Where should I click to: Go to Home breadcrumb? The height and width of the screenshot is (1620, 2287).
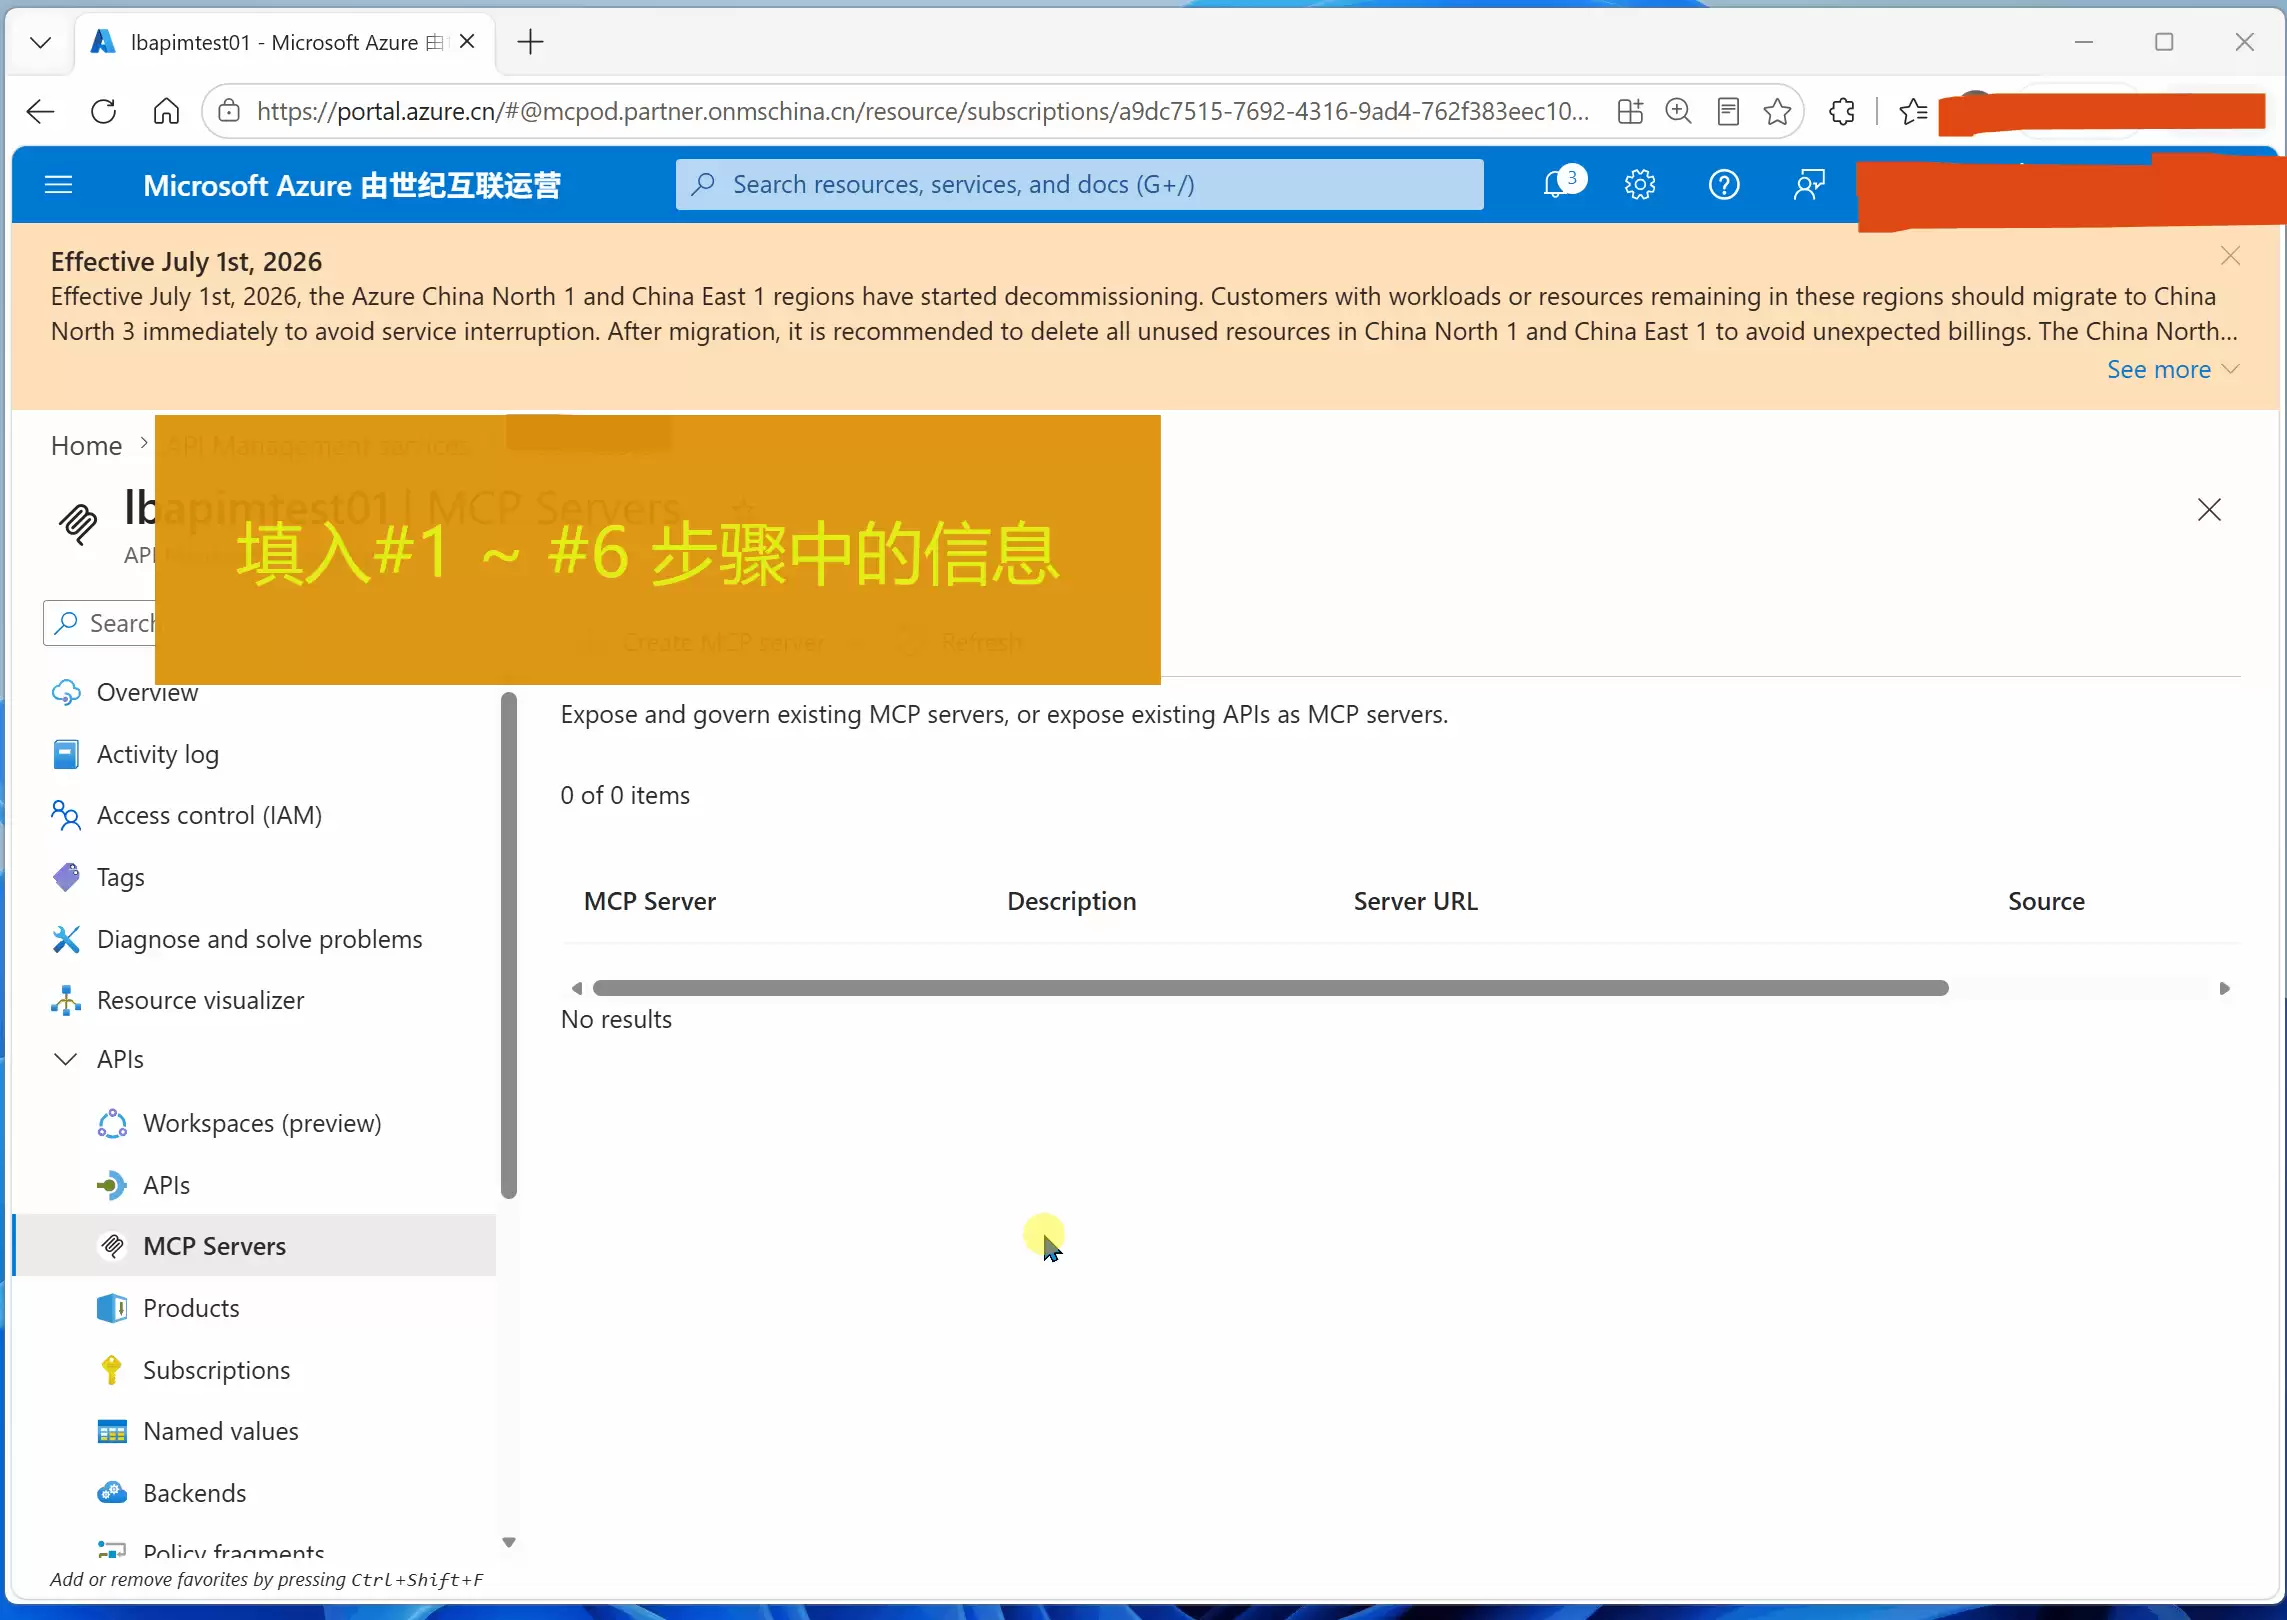[x=86, y=445]
